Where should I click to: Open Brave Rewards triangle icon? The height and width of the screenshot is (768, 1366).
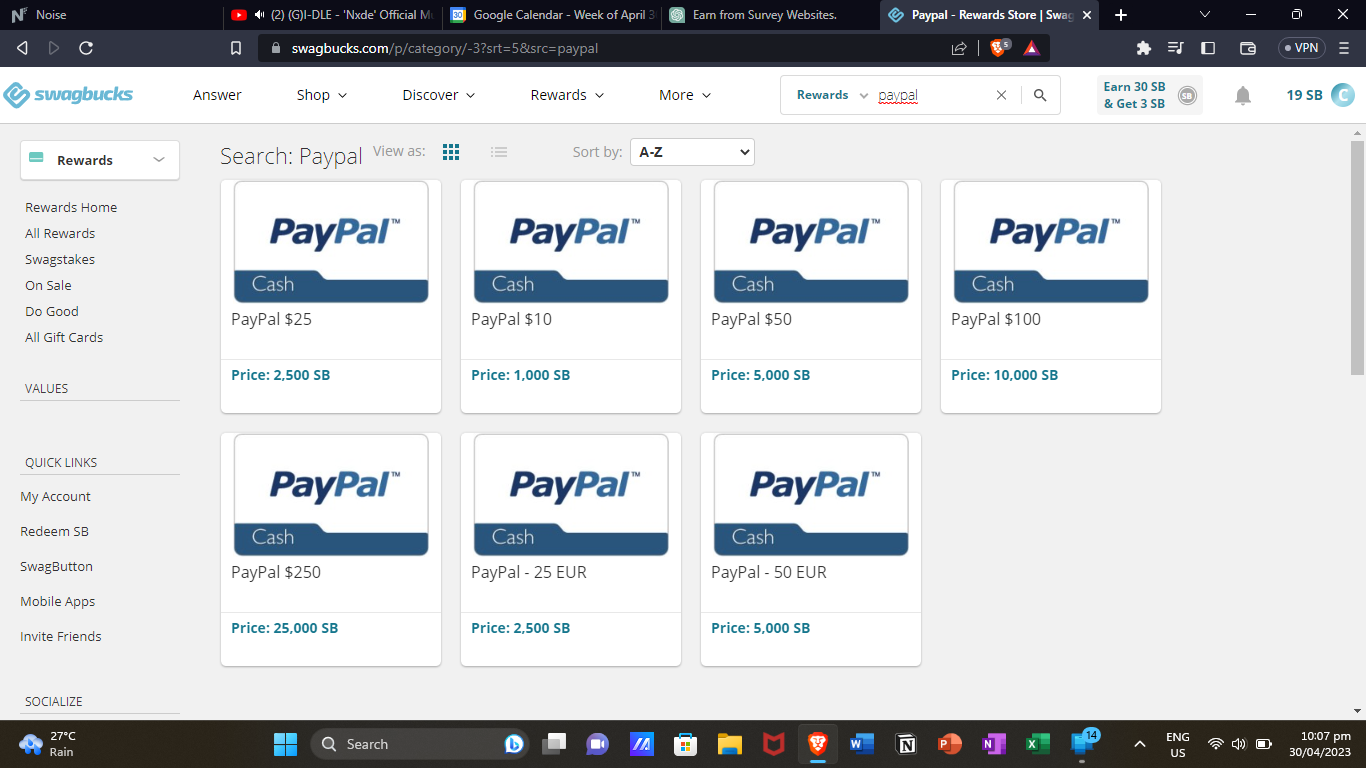(1031, 48)
